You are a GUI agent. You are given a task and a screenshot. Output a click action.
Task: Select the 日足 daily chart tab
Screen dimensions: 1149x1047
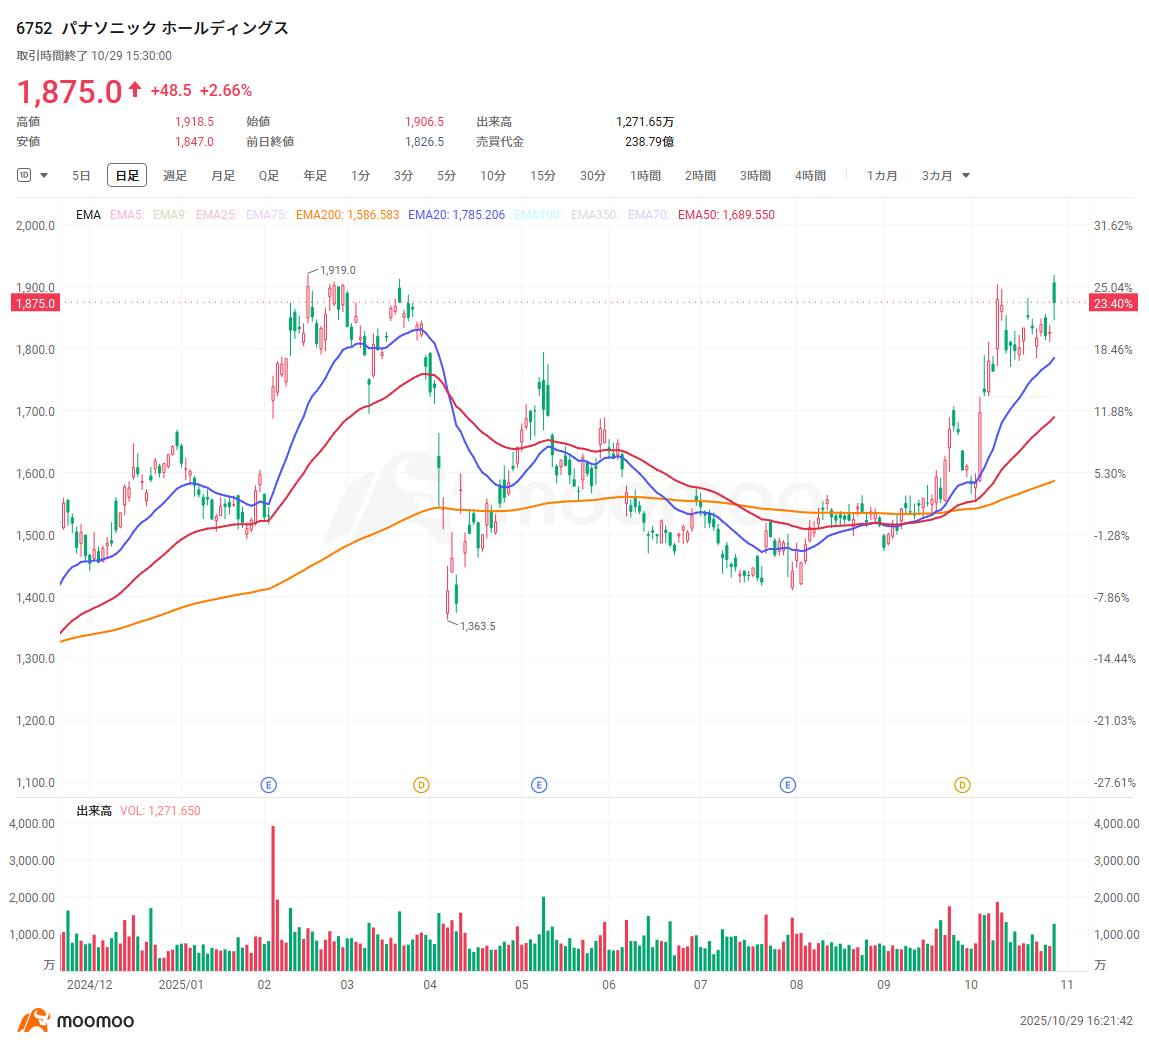click(127, 176)
